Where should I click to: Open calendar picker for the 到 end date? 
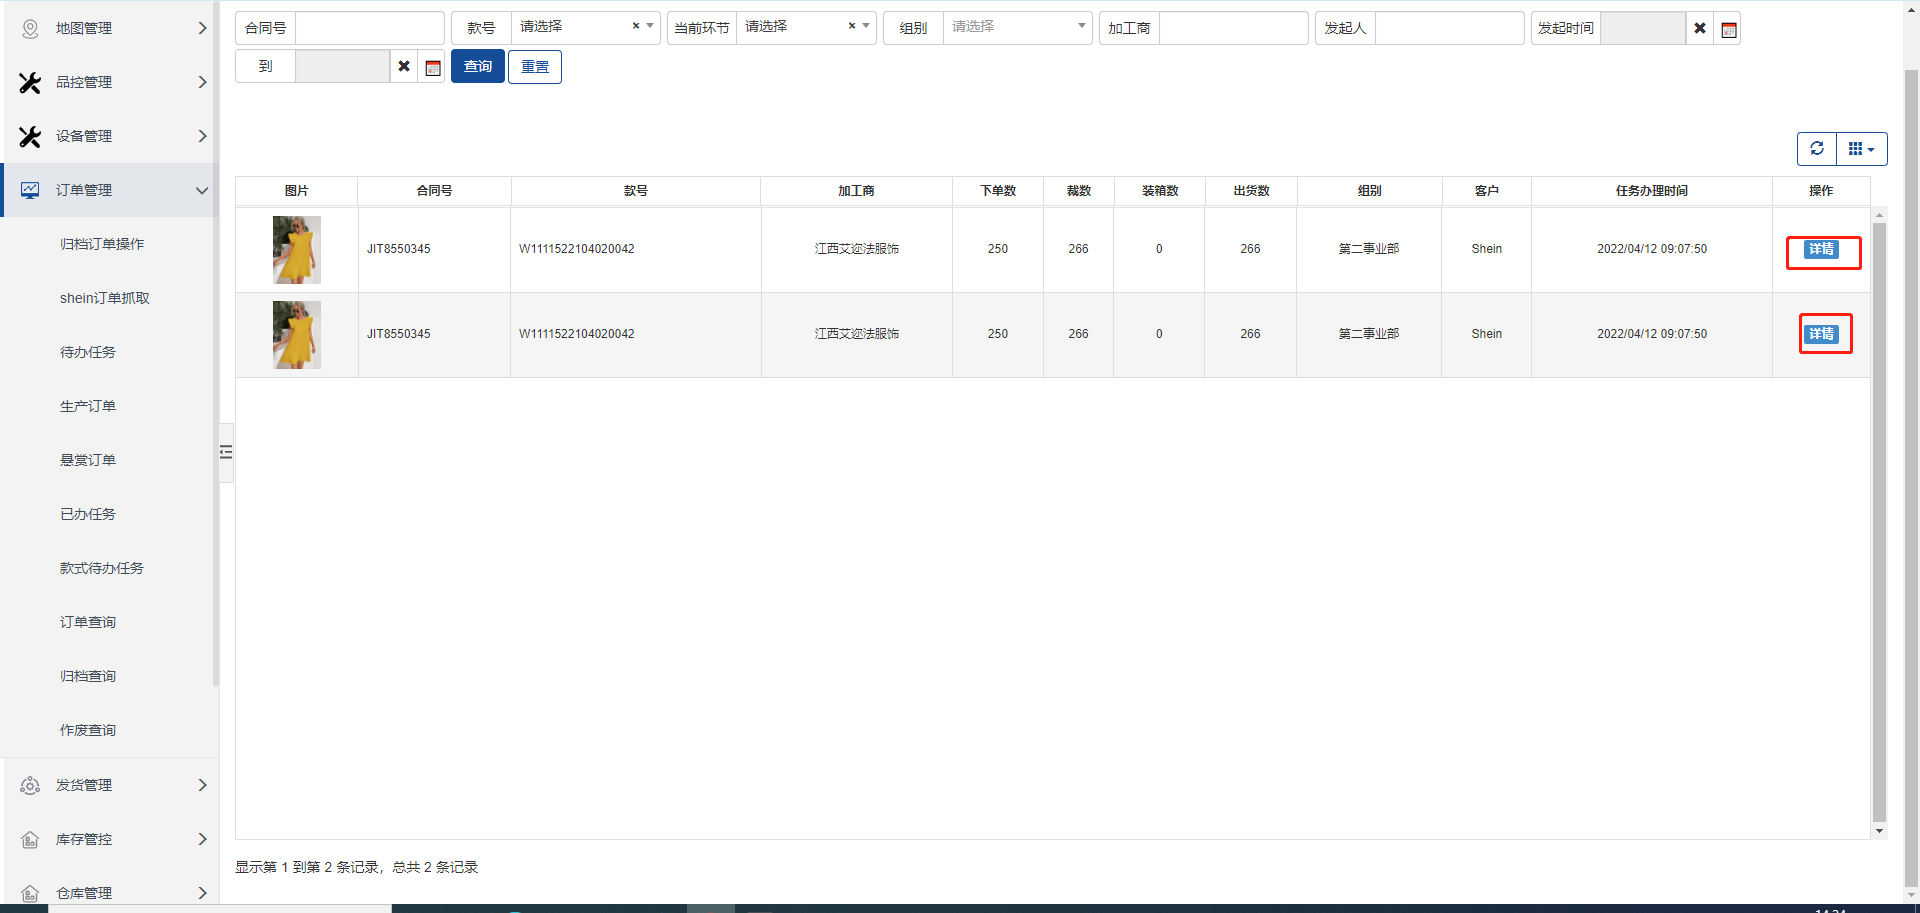(x=432, y=67)
